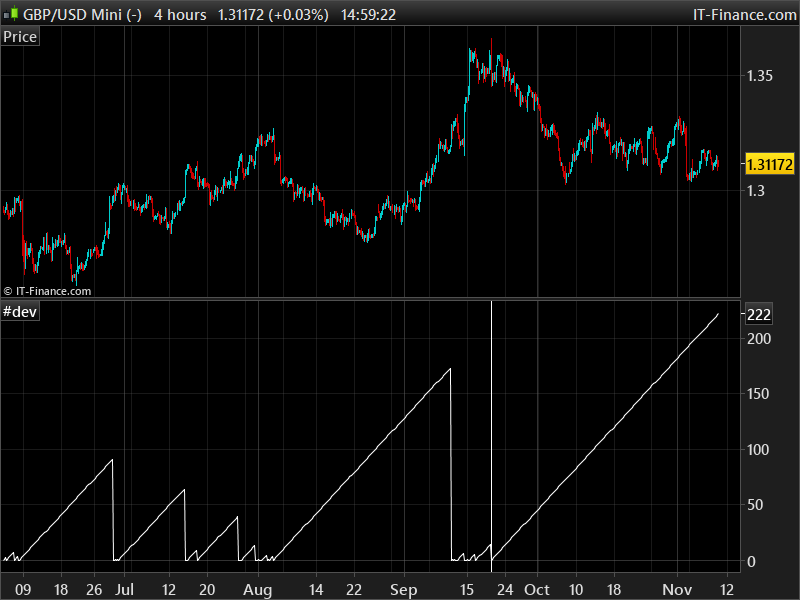Screen dimensions: 800x600
Task: Open the Price panel label
Action: [x=20, y=37]
